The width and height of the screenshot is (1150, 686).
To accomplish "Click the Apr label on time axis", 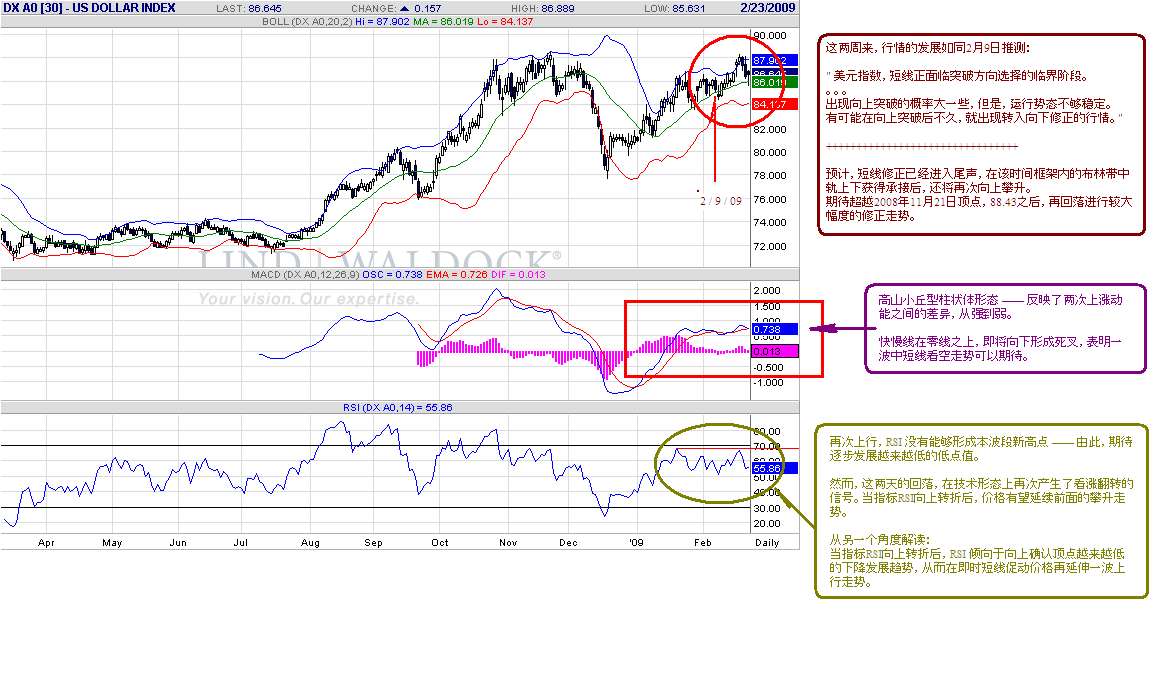I will tap(46, 543).
